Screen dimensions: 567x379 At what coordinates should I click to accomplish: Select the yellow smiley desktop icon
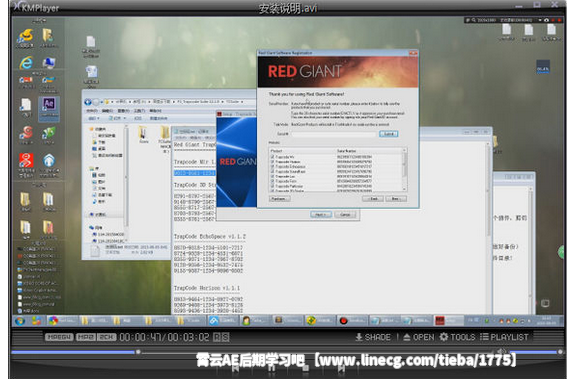(x=26, y=35)
